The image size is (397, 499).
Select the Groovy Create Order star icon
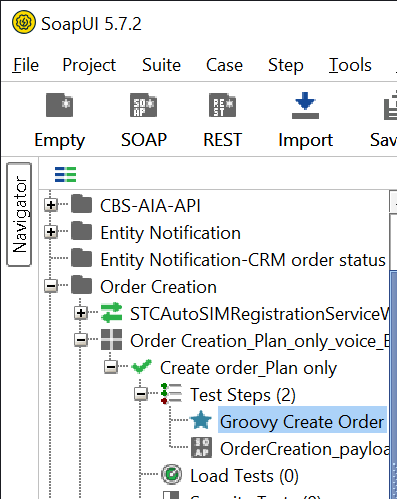(201, 420)
